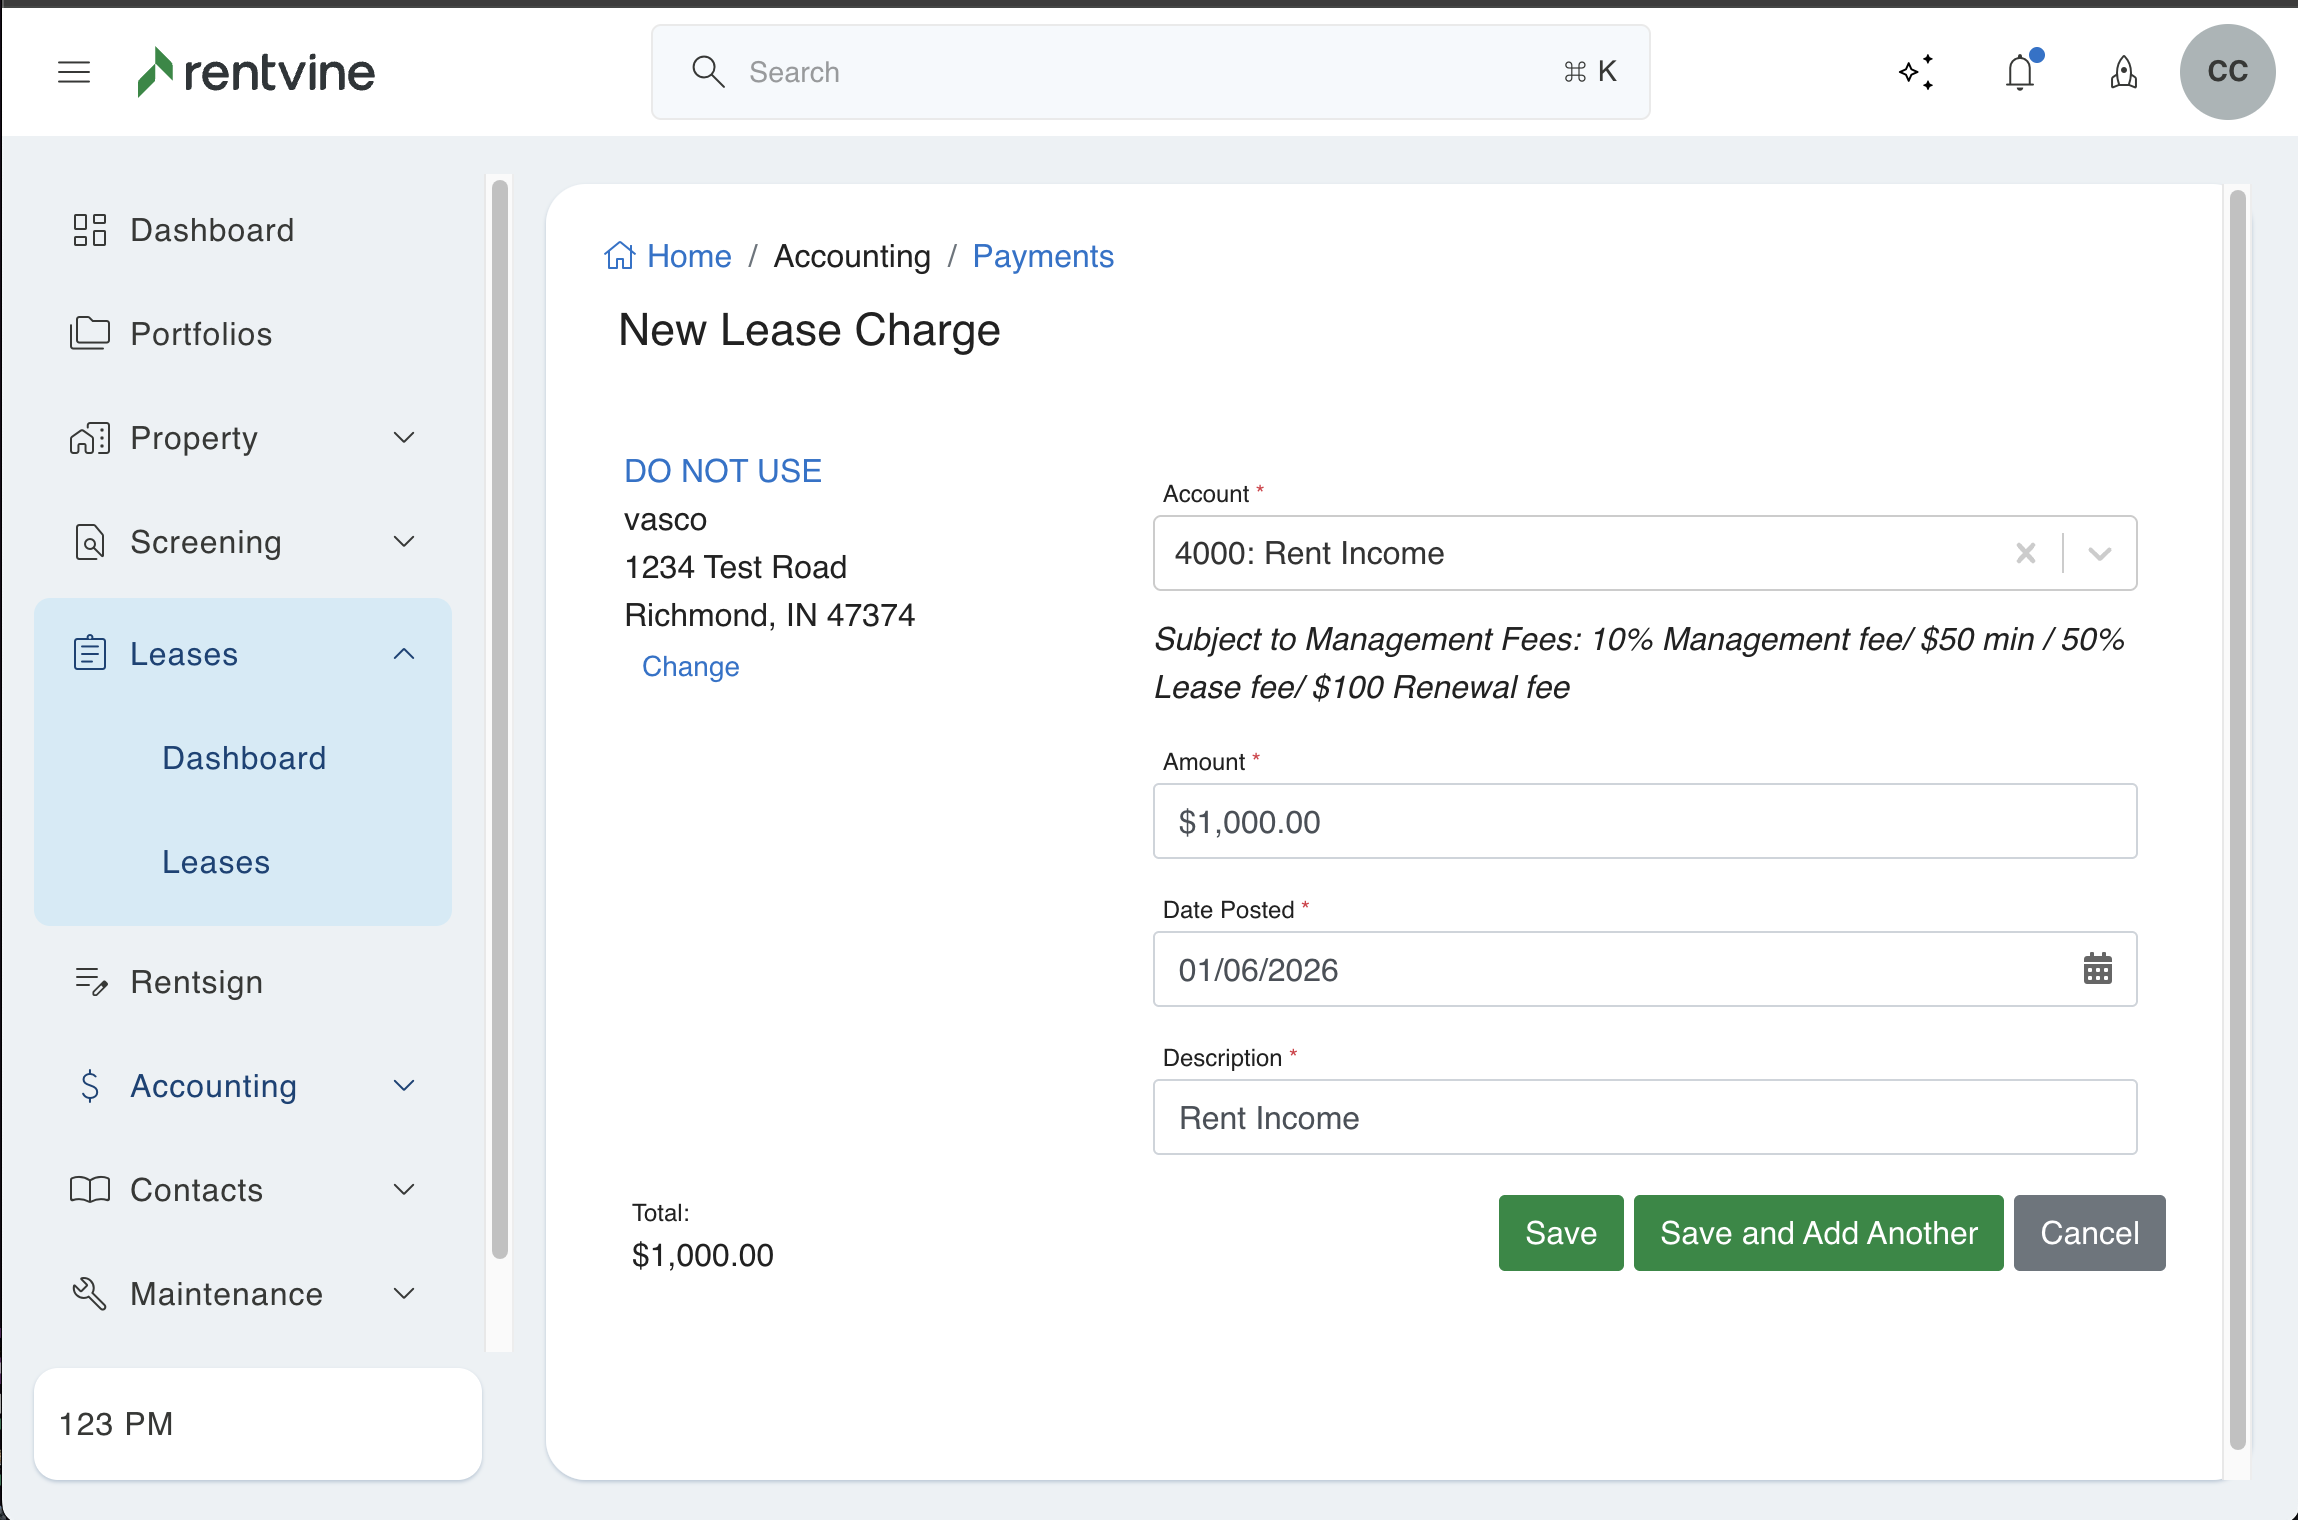
Task: Clear the selected Account with X
Action: (2026, 553)
